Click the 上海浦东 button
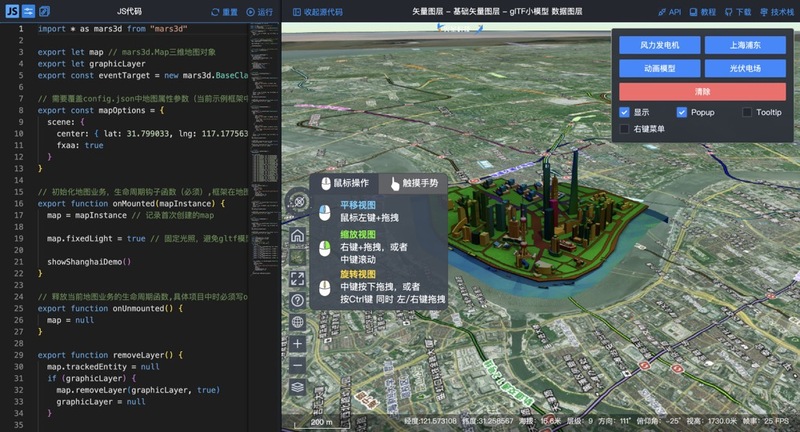800x432 pixels. 744,45
